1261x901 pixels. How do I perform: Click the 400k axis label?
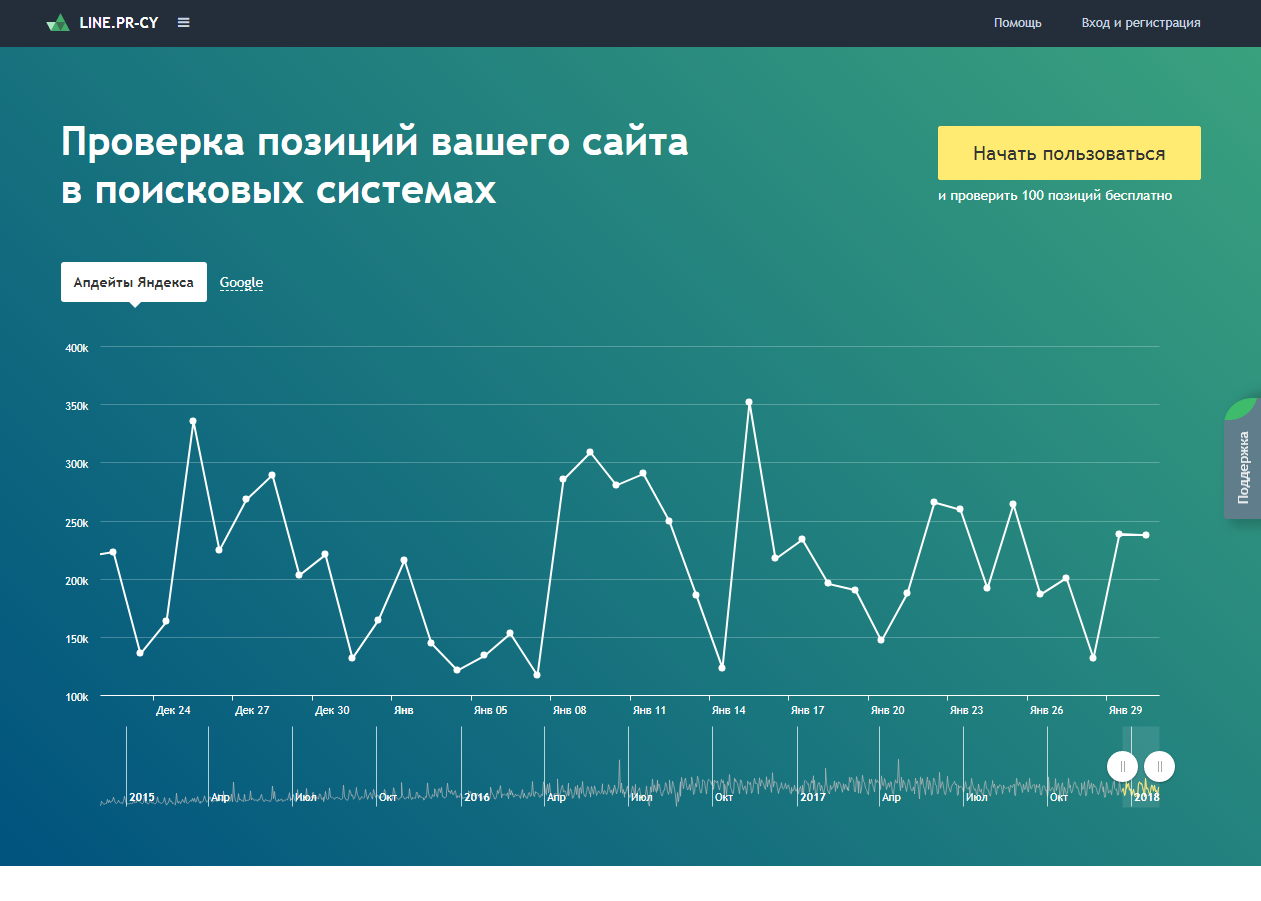click(x=77, y=348)
